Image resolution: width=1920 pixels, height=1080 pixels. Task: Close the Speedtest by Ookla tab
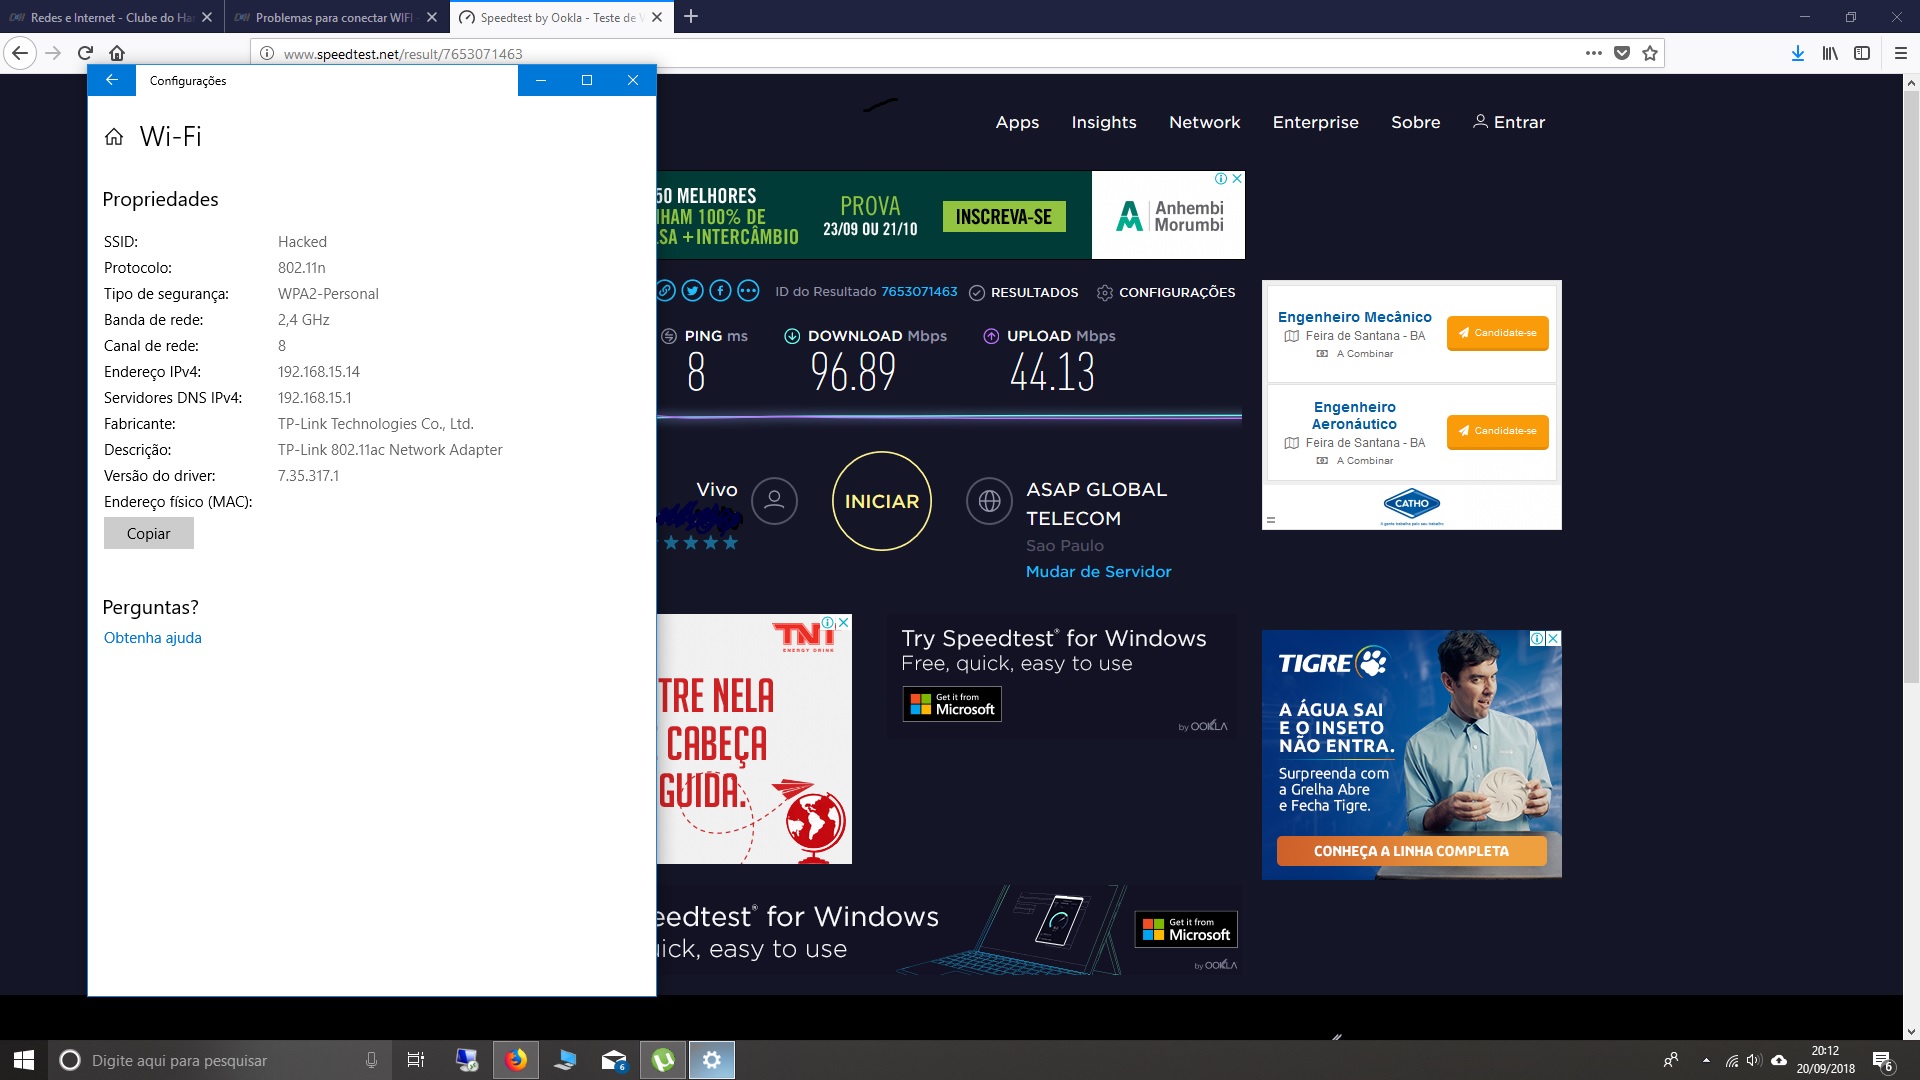[x=657, y=17]
